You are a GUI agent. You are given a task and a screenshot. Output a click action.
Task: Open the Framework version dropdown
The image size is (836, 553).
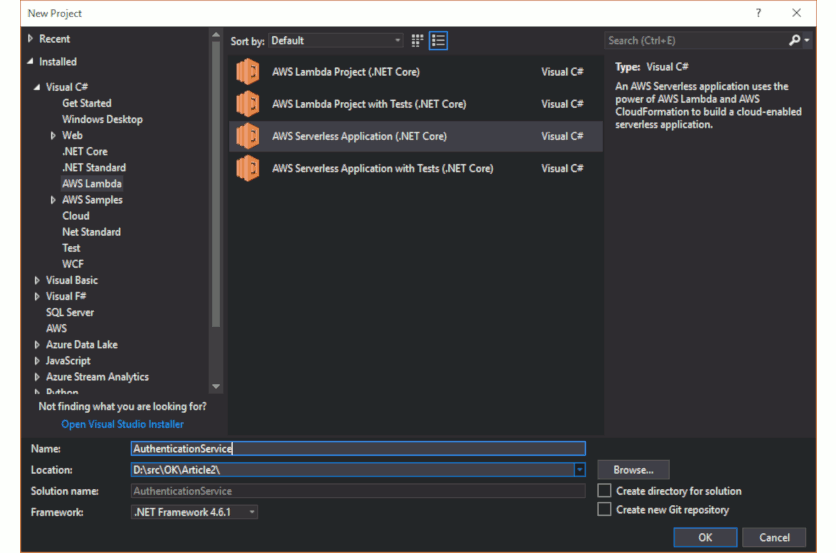(195, 512)
